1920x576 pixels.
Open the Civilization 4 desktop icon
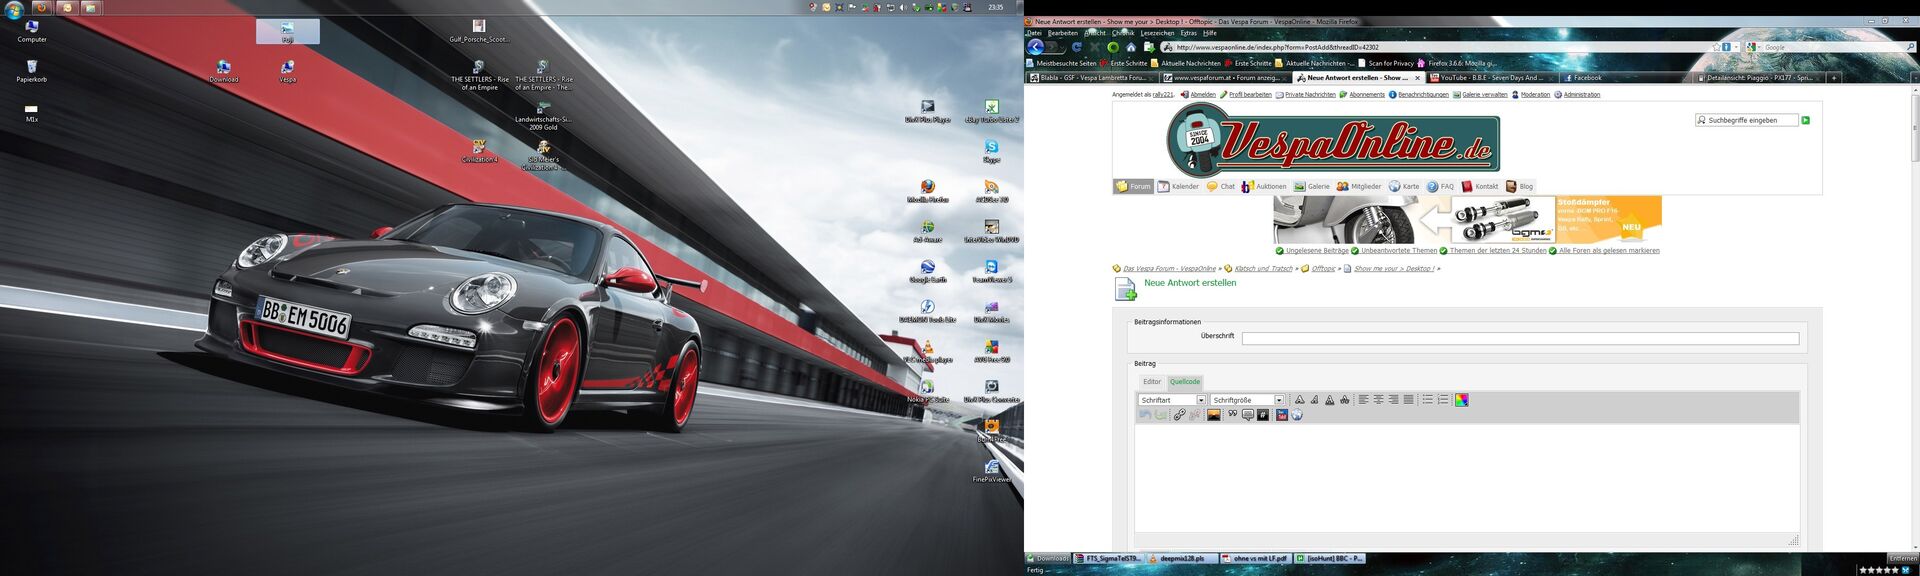point(479,150)
